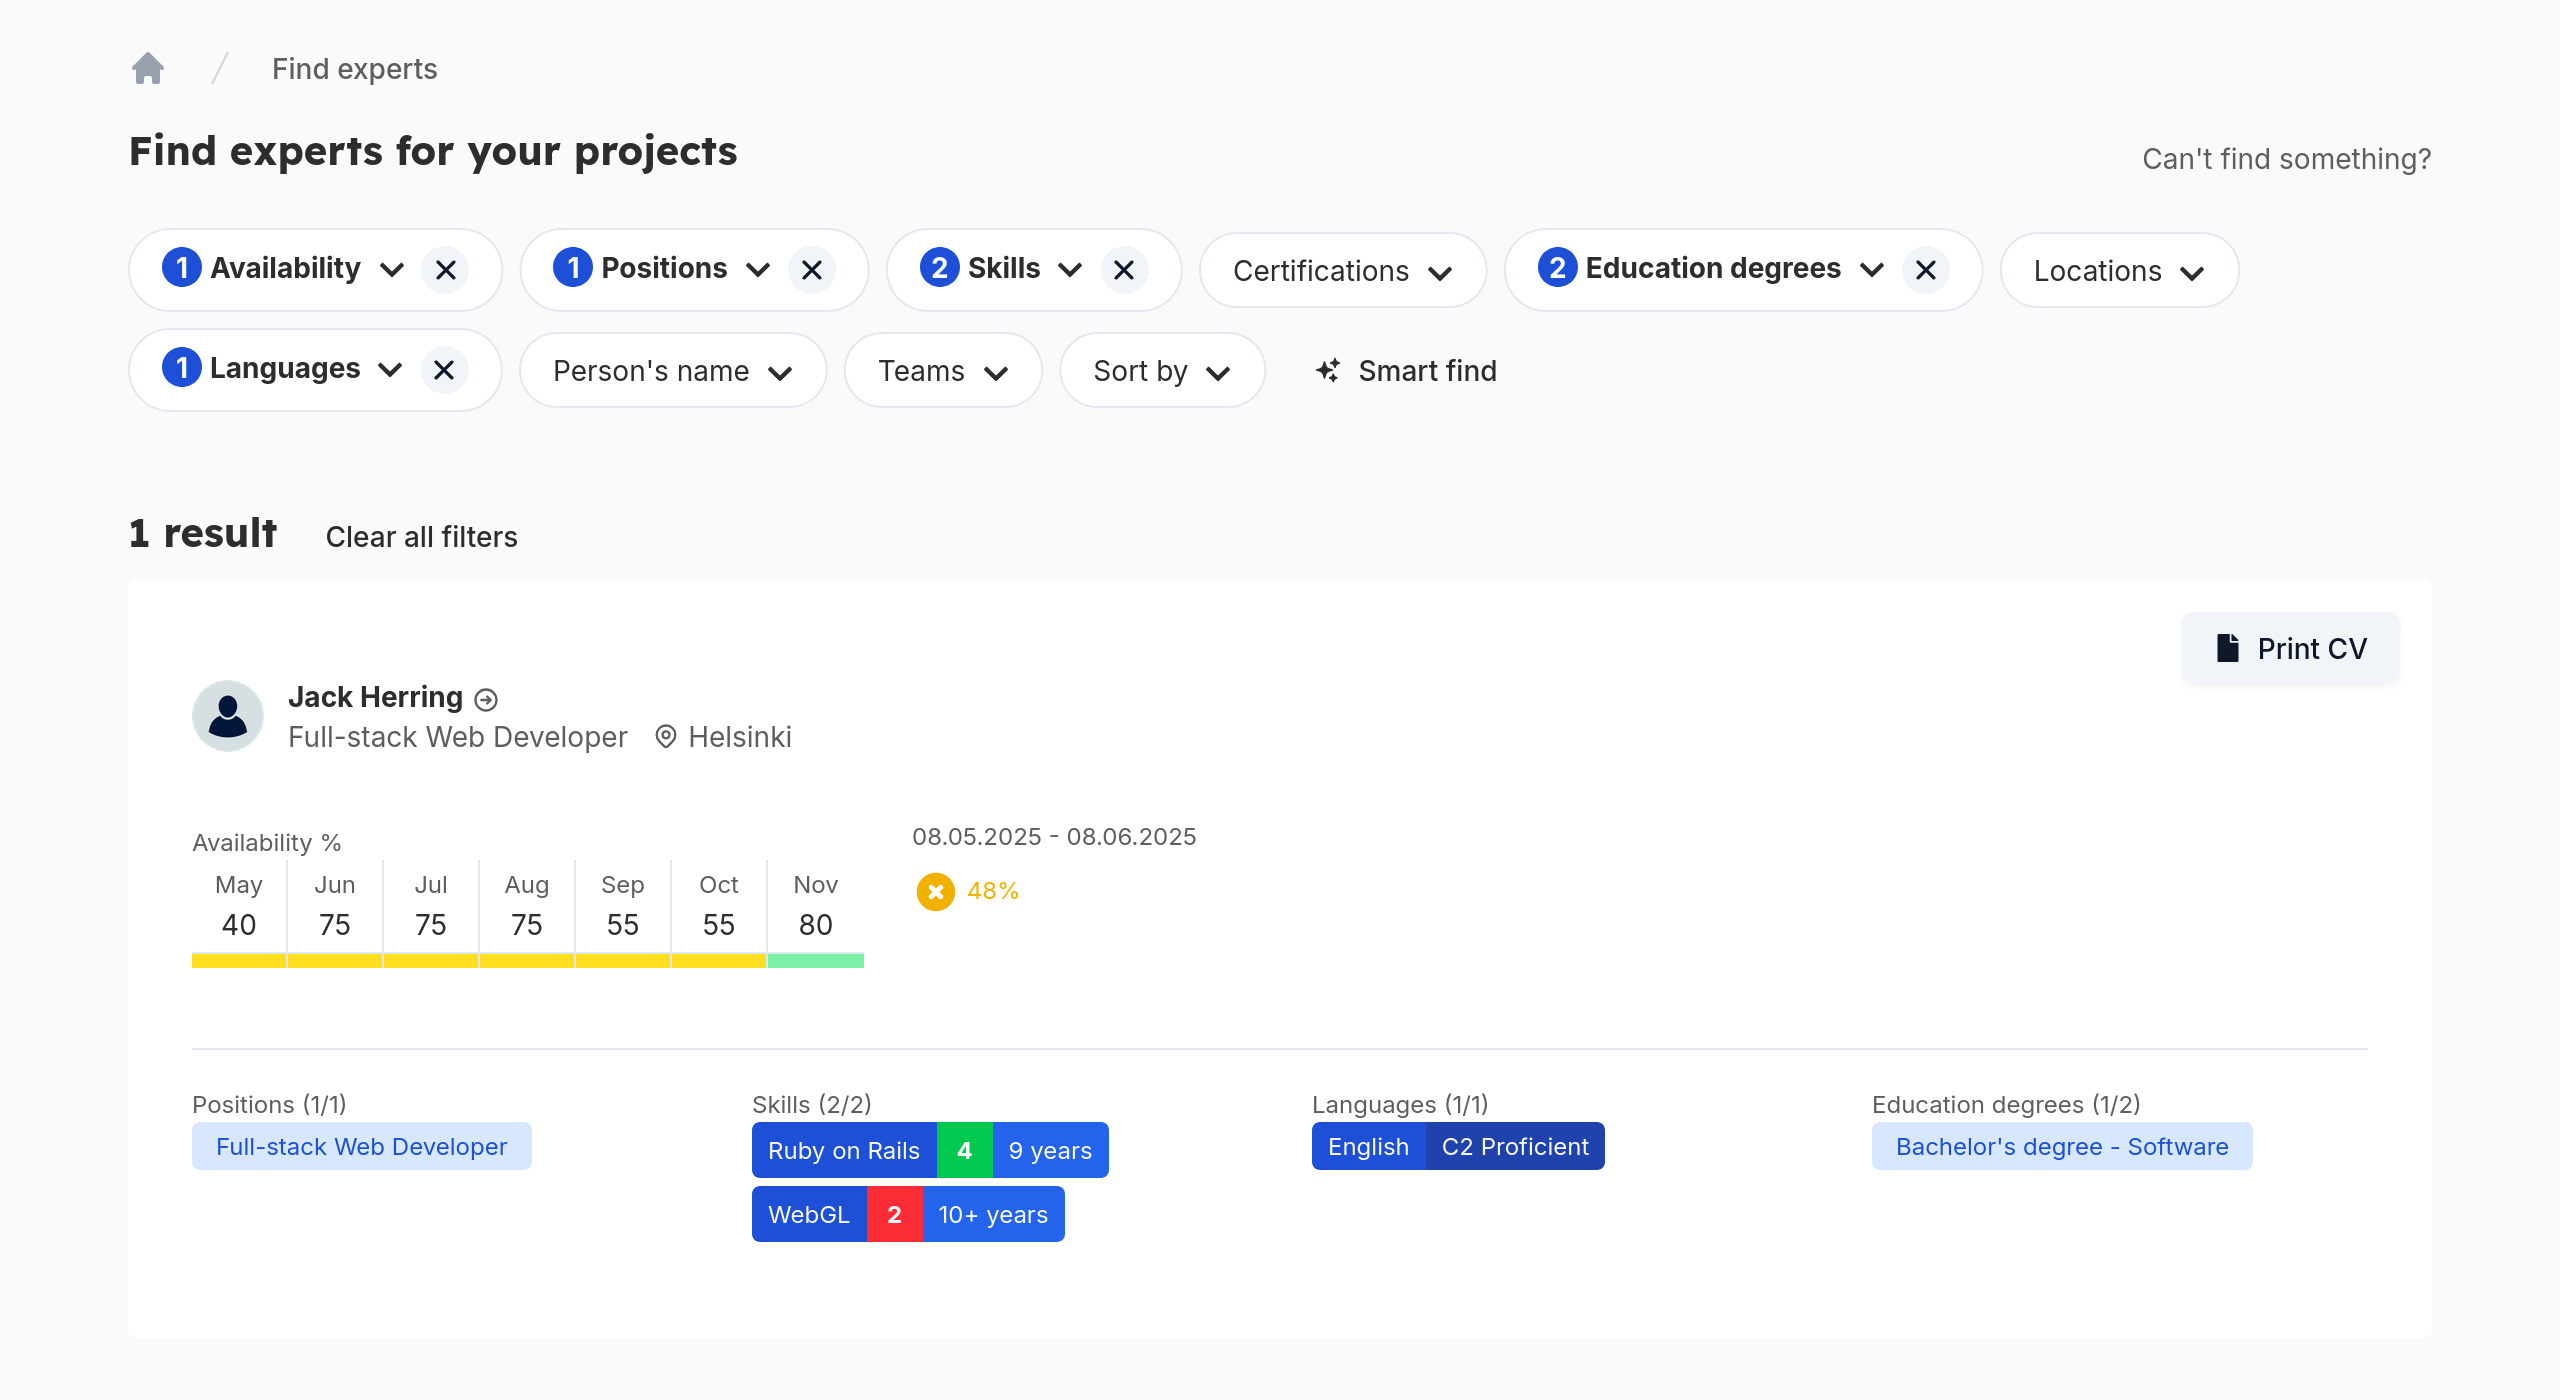
Task: Clear the Languages filter X icon
Action: (x=445, y=370)
